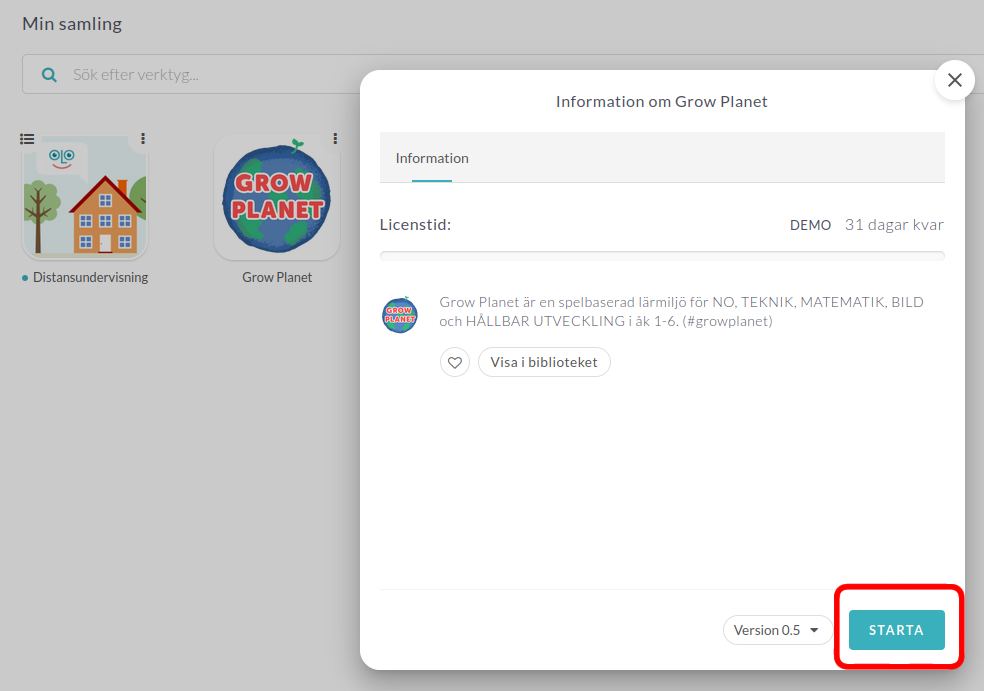984x691 pixels.
Task: Click the Grow Planet label under tile
Action: tap(277, 277)
